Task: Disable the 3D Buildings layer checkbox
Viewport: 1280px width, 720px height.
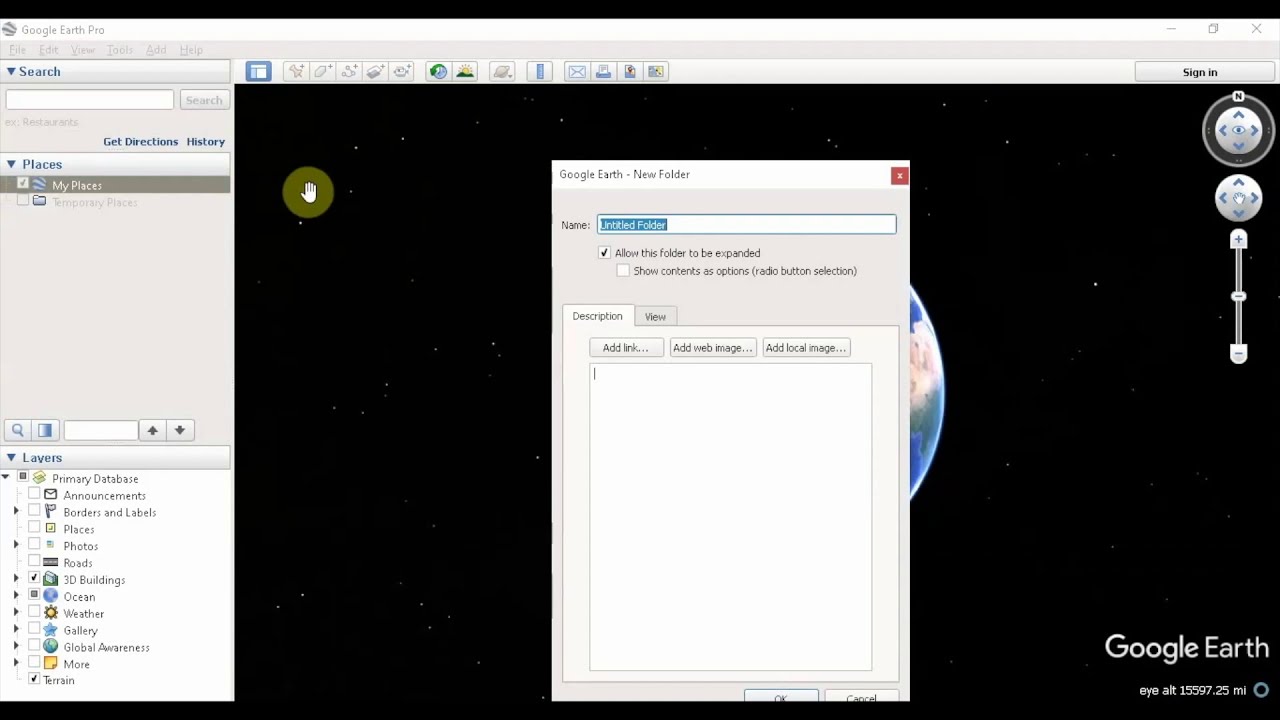Action: [34, 579]
